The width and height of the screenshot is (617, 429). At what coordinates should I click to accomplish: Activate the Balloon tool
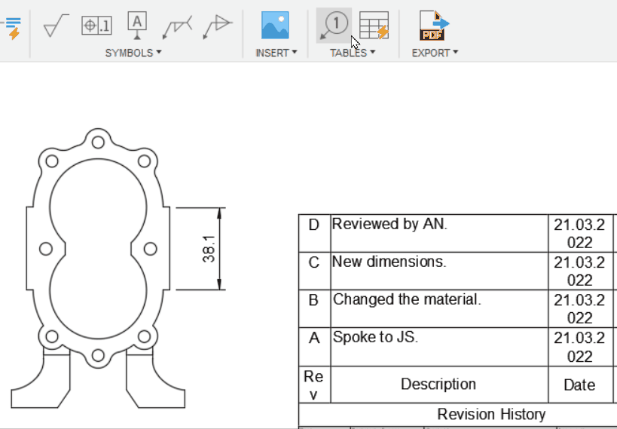pos(334,26)
